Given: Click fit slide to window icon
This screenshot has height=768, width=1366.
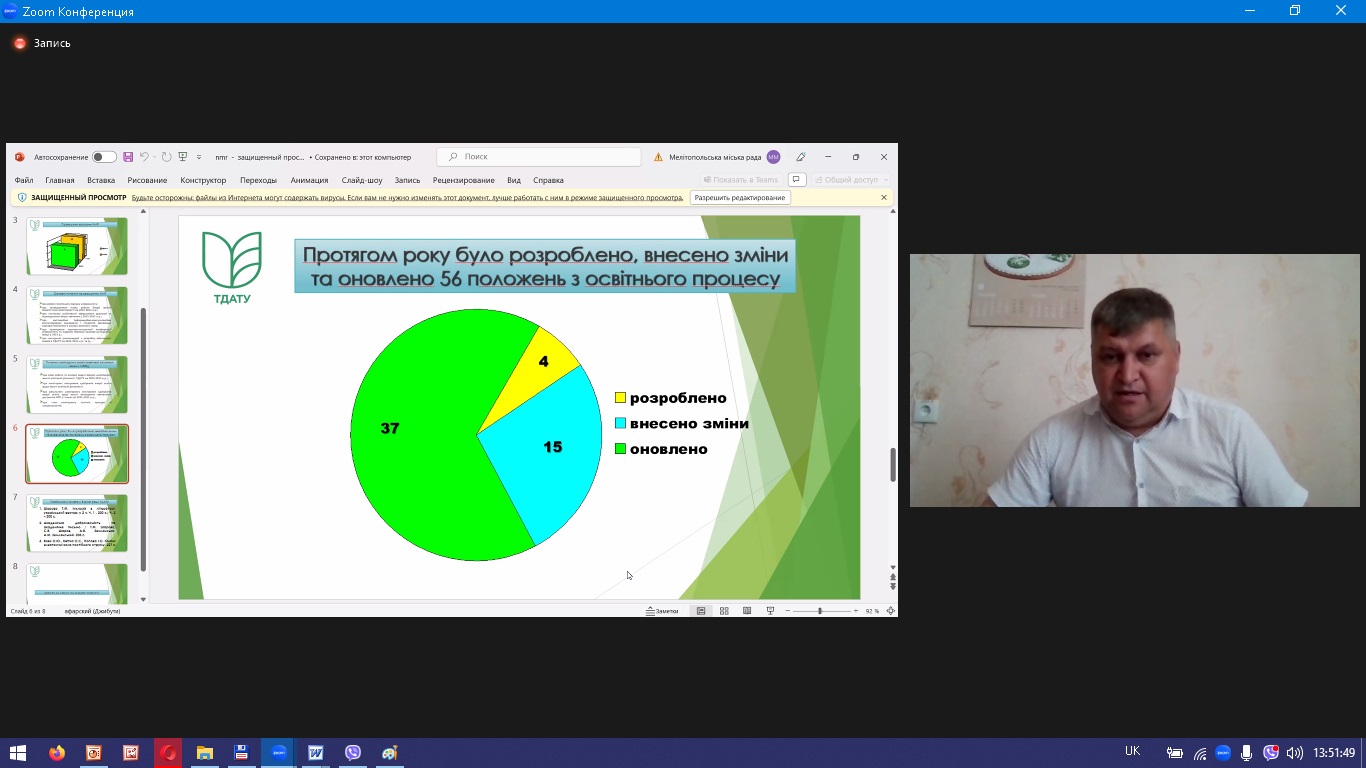Looking at the screenshot, I should [890, 611].
